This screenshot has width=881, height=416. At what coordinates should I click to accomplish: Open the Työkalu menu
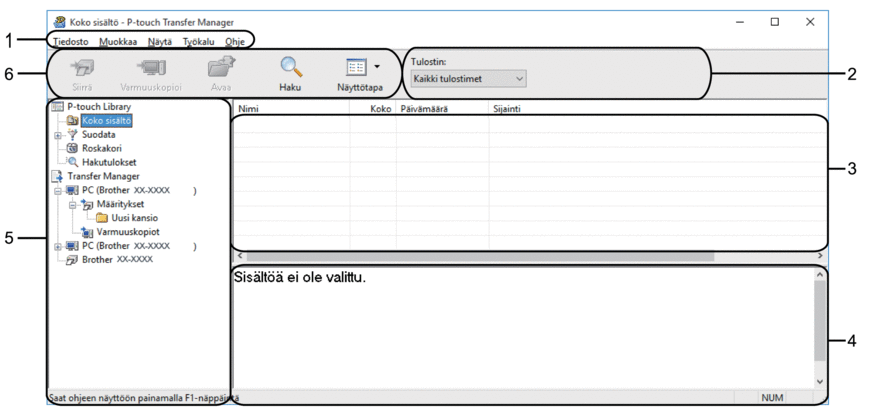coord(198,42)
